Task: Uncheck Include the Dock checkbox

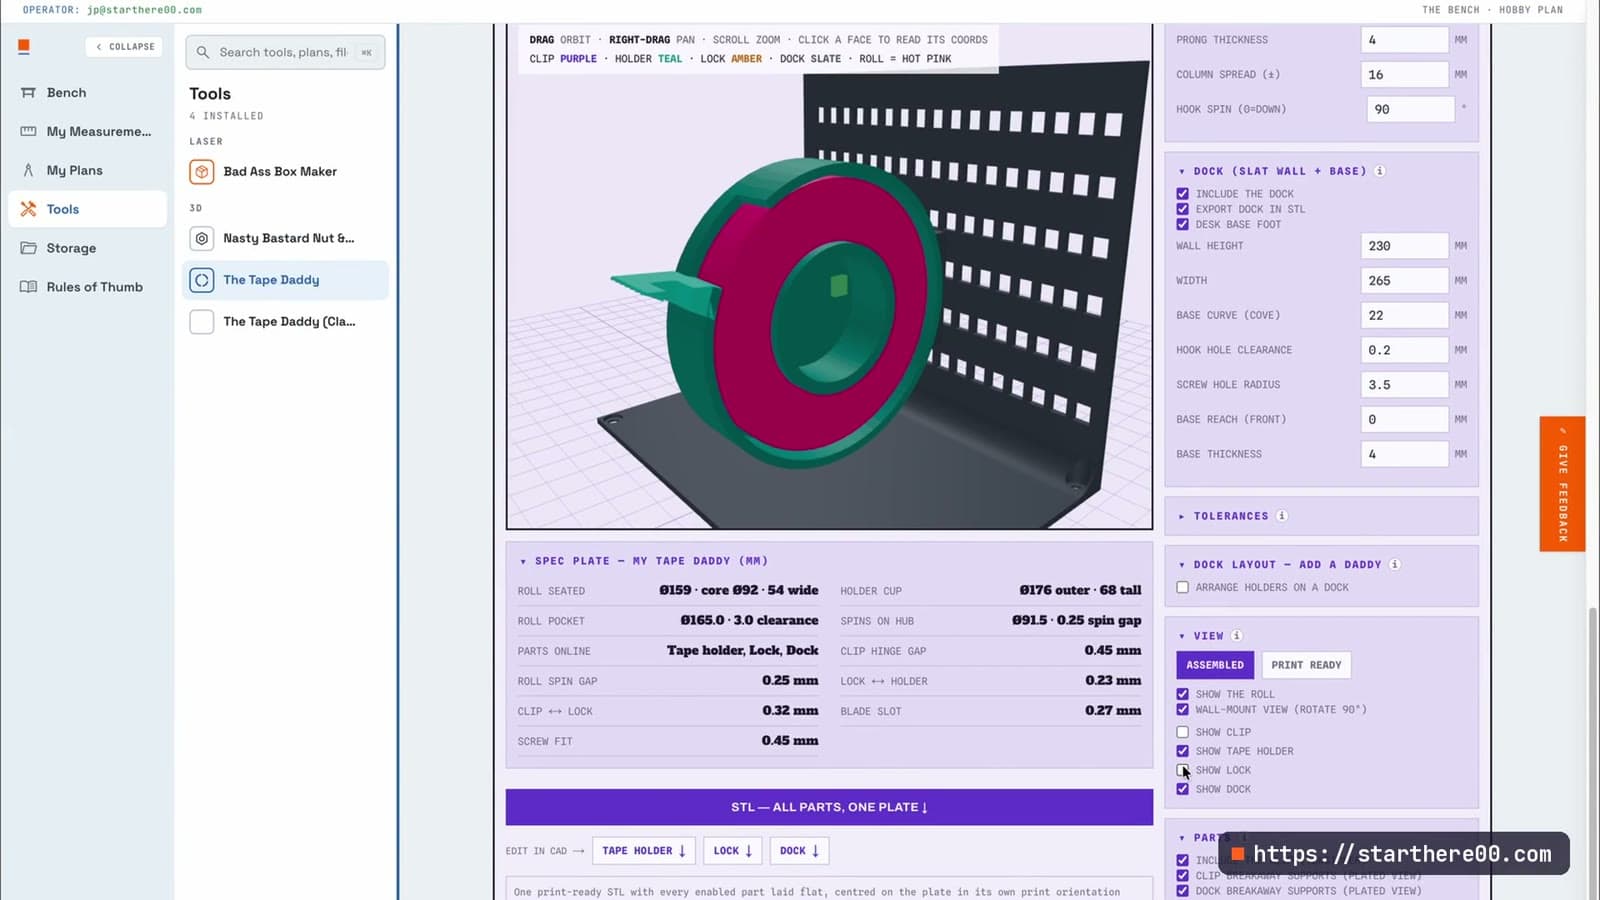Action: click(x=1183, y=194)
